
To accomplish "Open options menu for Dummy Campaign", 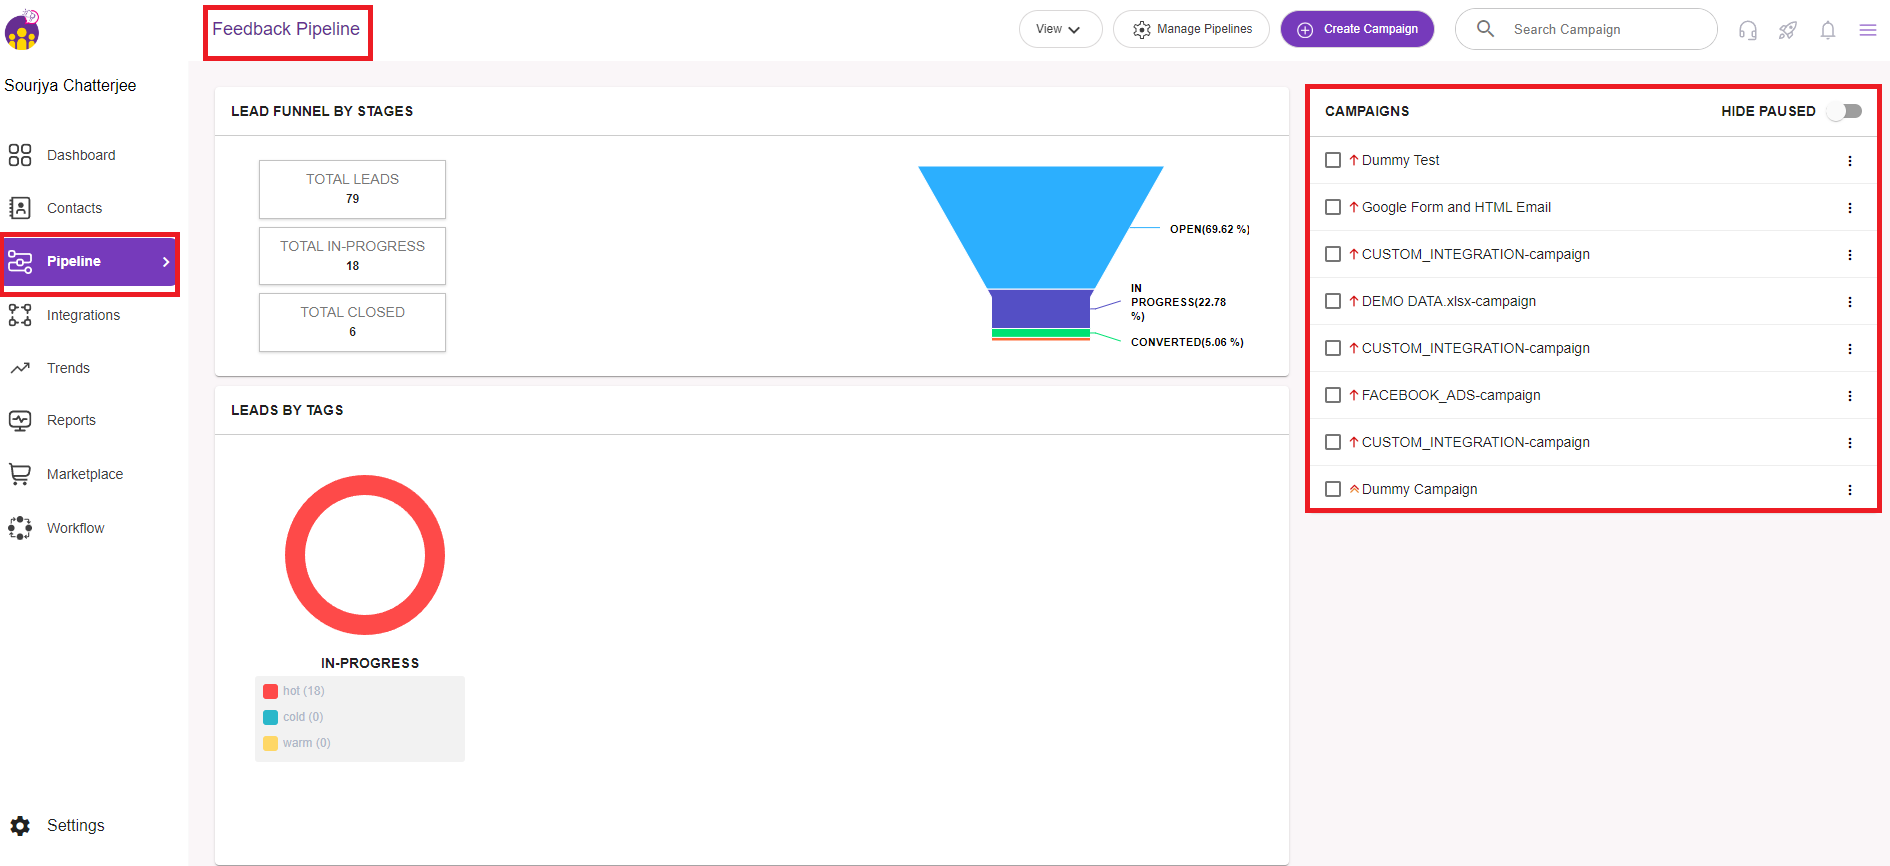I will coord(1849,490).
